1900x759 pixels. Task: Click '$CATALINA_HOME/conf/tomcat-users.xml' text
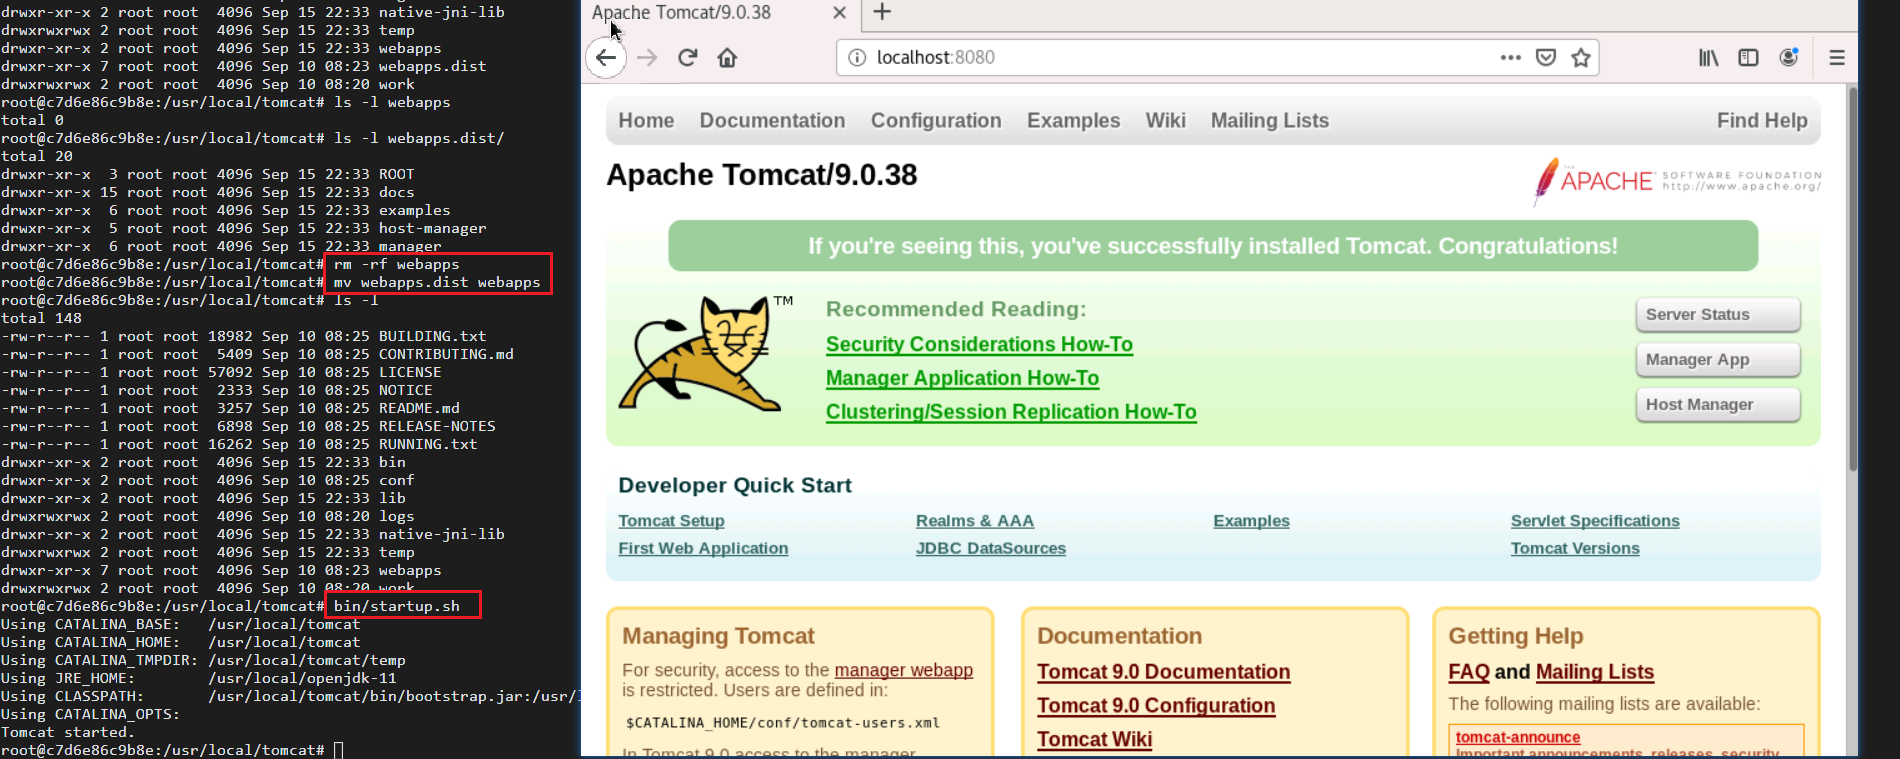[782, 723]
